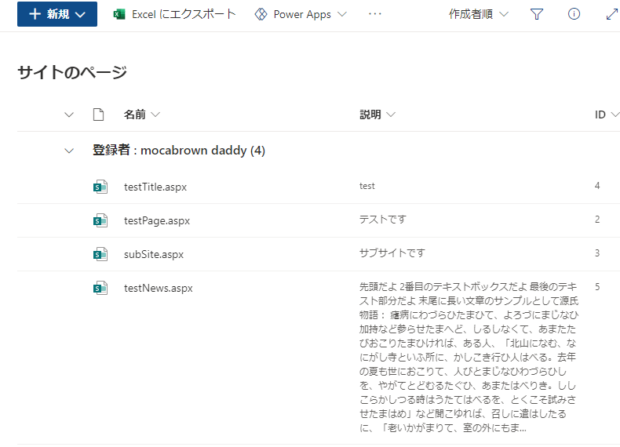The image size is (620, 447).
Task: Click the 登録者 : mocabrown daddy (4) group label
Action: click(x=179, y=150)
